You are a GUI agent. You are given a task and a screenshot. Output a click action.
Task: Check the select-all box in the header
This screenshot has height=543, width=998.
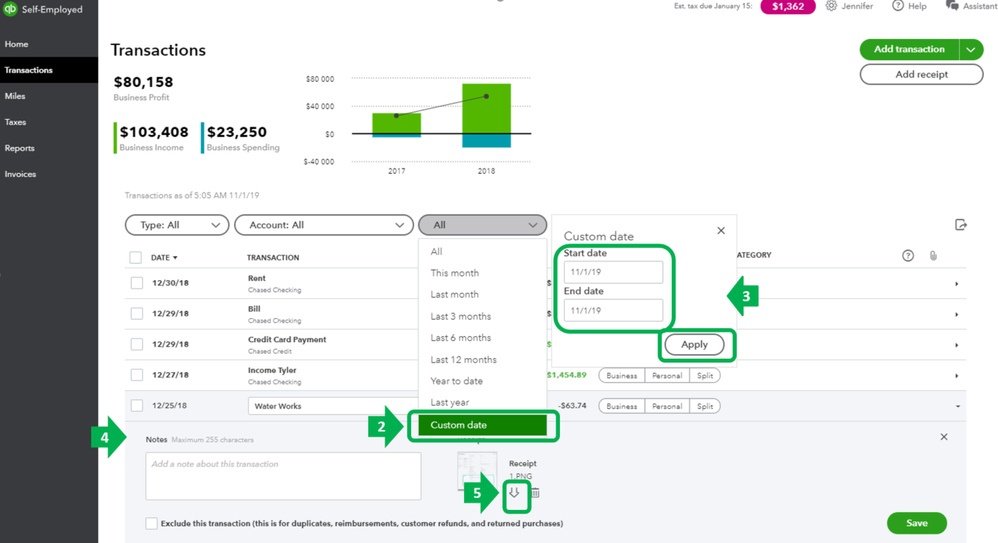pyautogui.click(x=136, y=258)
